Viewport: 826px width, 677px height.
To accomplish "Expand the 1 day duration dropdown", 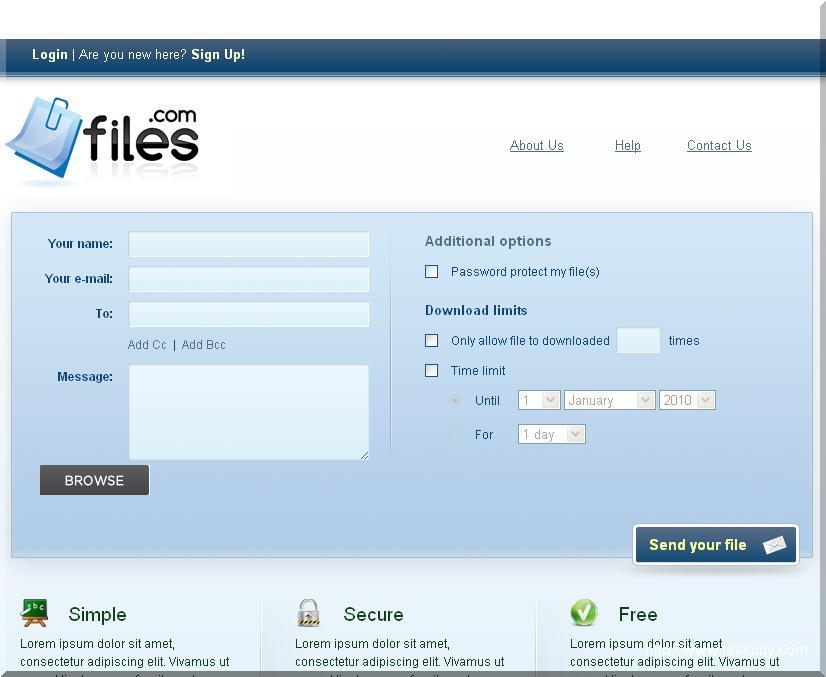I will pos(551,434).
